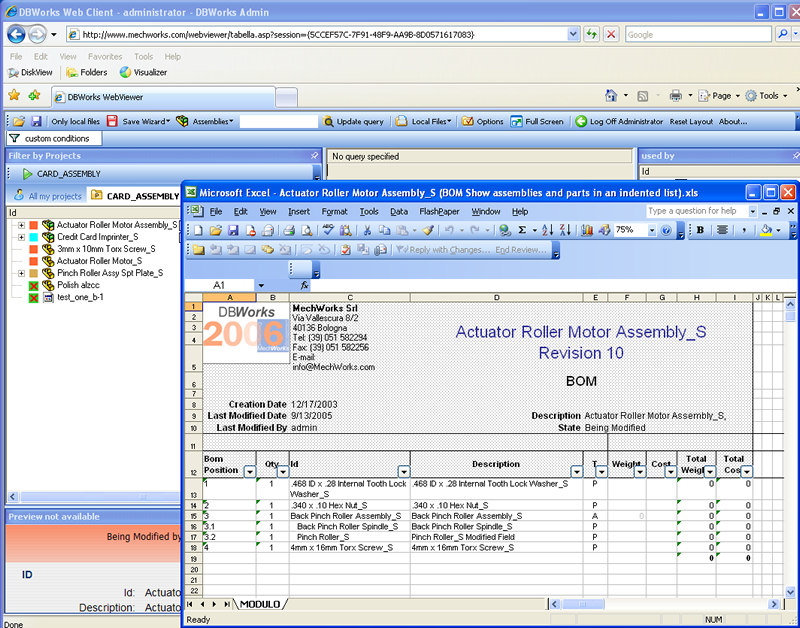The image size is (800, 628).
Task: Click the Format Painter brush icon
Action: 429,231
